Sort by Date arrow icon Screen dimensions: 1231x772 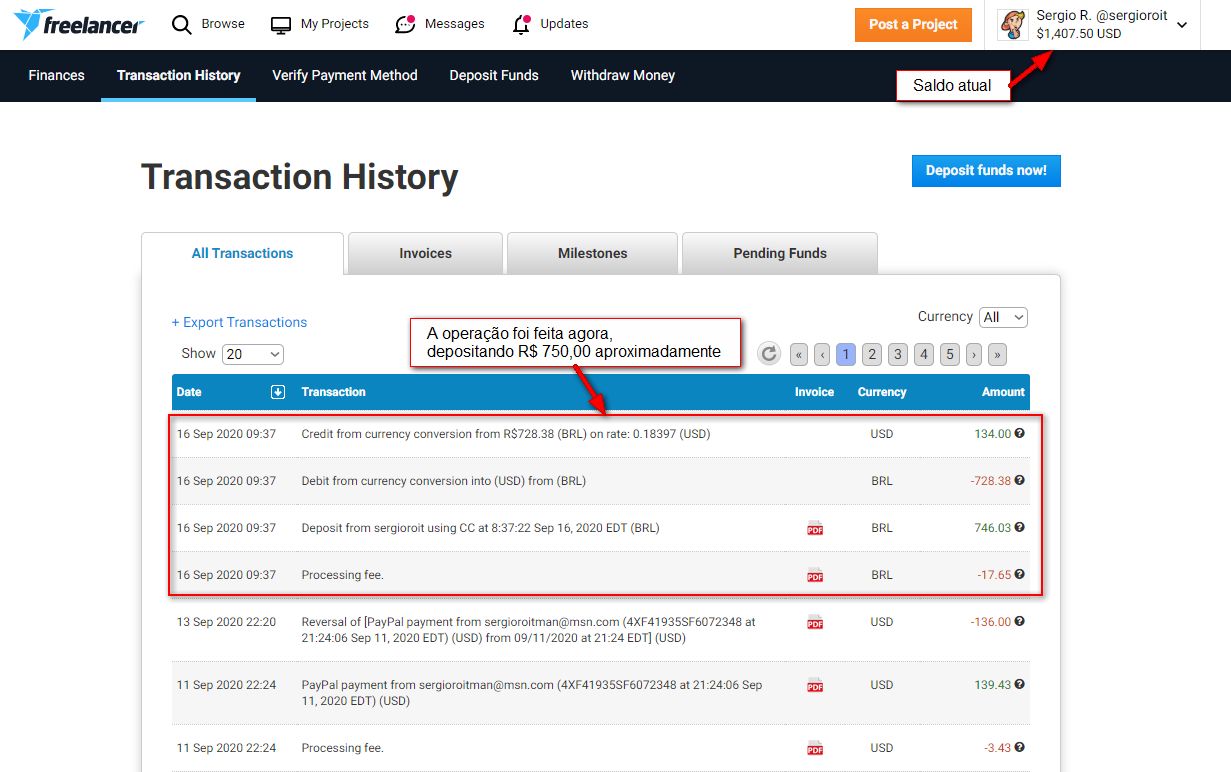coord(278,392)
